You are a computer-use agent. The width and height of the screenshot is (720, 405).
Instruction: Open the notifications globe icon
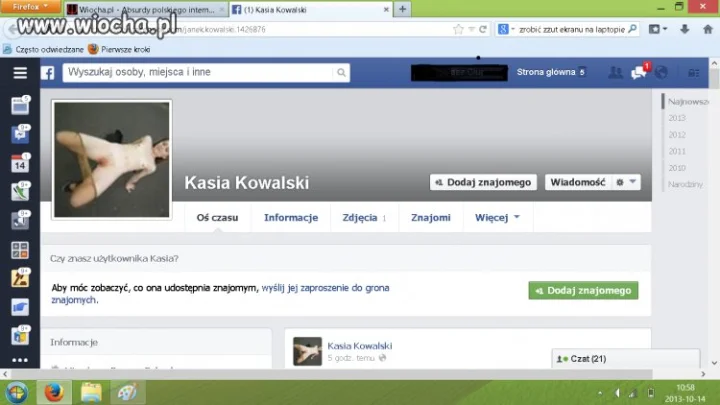point(661,72)
